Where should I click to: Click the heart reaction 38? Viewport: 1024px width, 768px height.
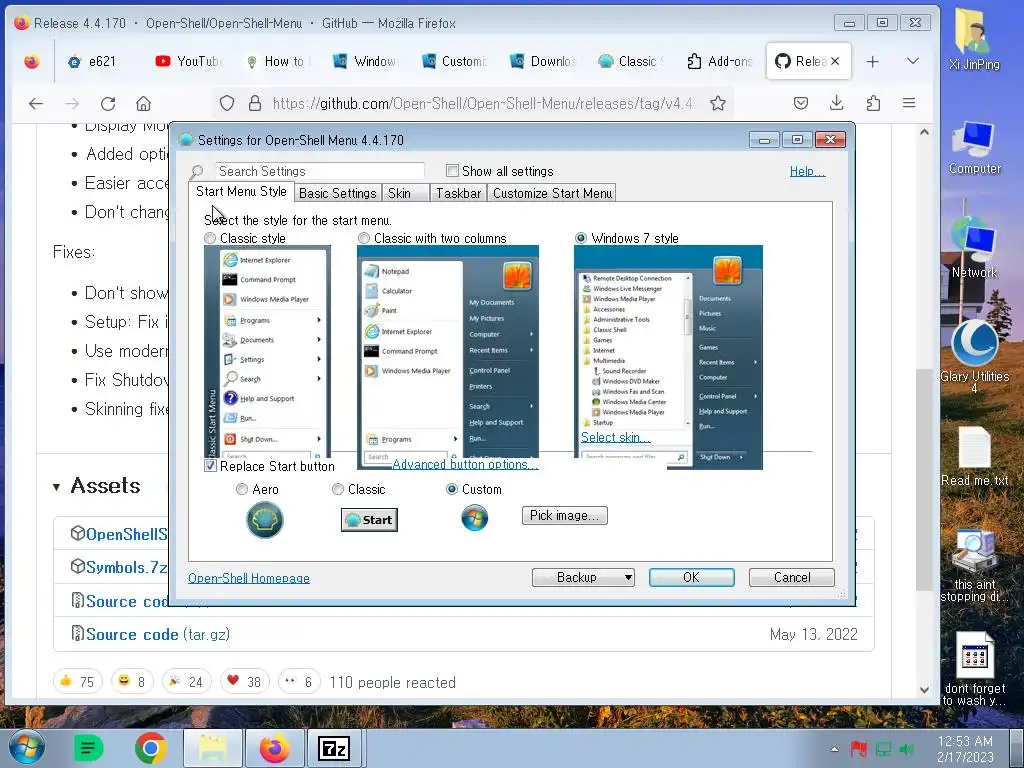[244, 682]
